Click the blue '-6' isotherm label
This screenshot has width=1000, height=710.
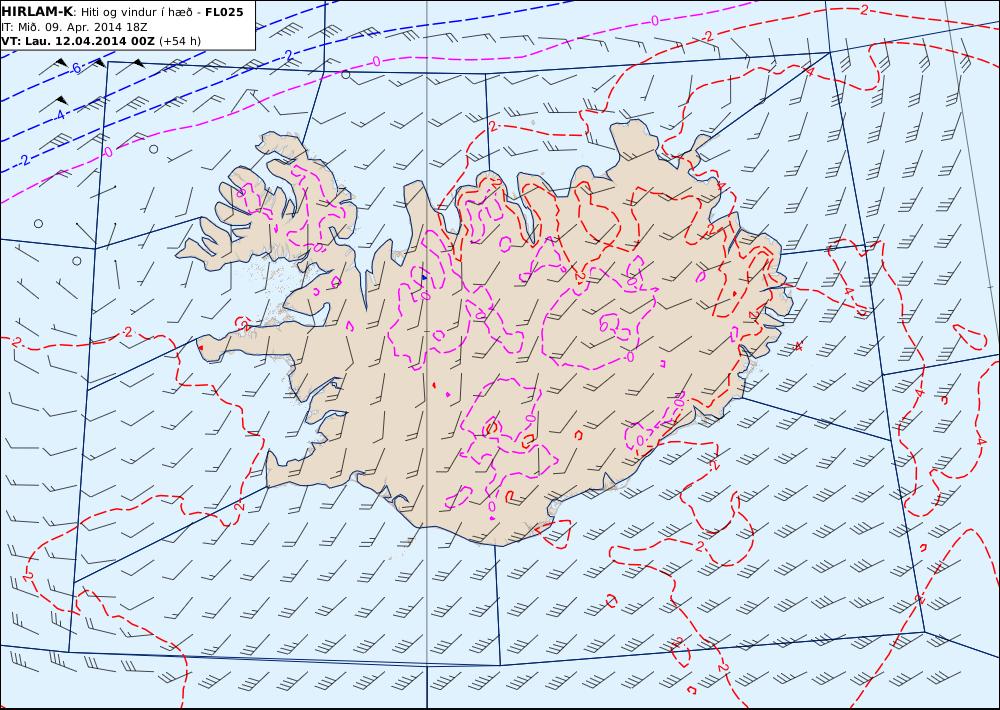75,68
